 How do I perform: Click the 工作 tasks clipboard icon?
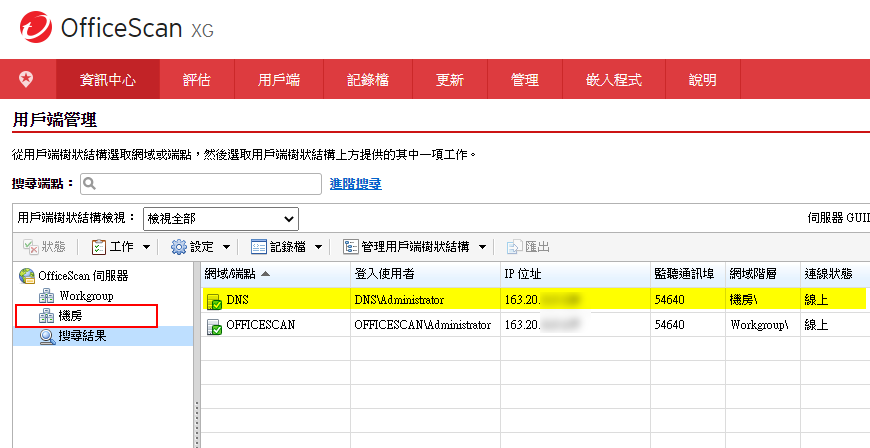click(x=98, y=247)
